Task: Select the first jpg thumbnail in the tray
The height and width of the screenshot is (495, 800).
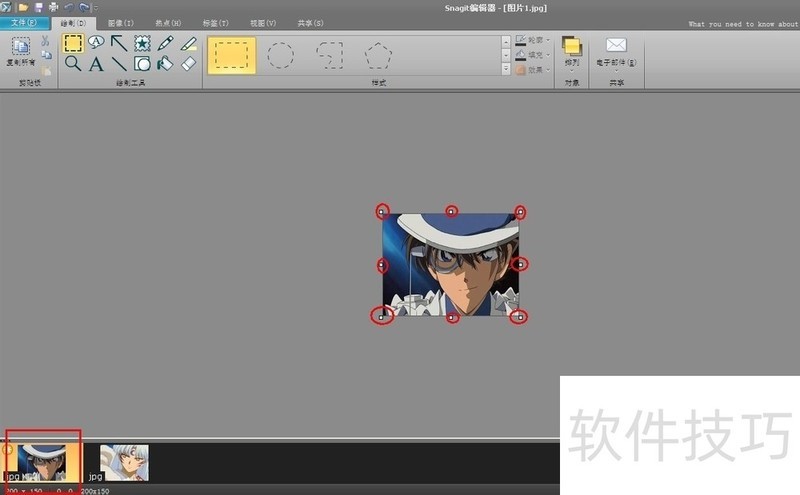Action: pos(42,462)
